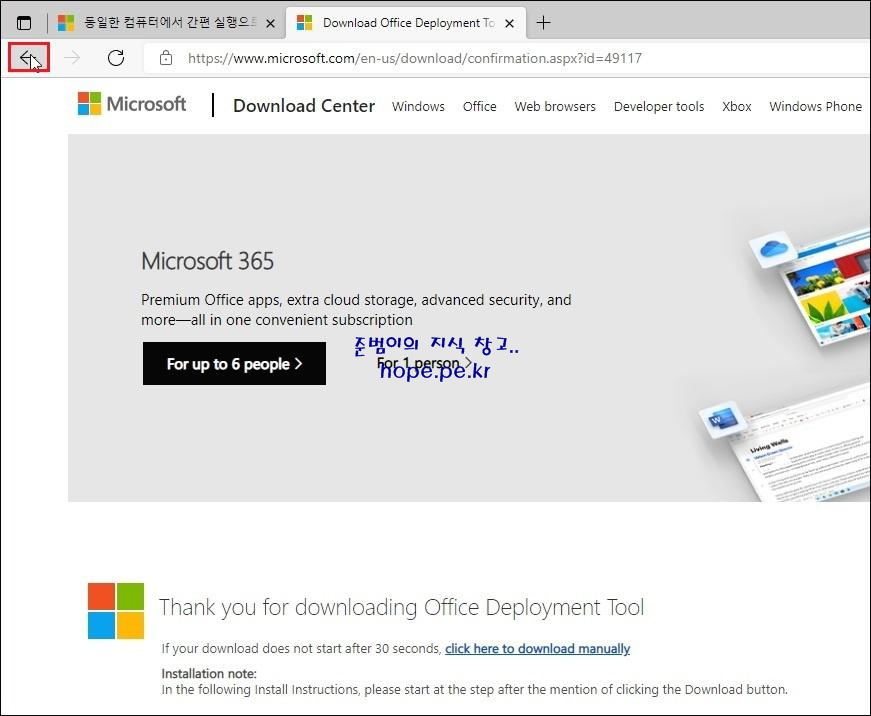Close the Download Office Deployment Tool tab
871x716 pixels.
pyautogui.click(x=509, y=23)
